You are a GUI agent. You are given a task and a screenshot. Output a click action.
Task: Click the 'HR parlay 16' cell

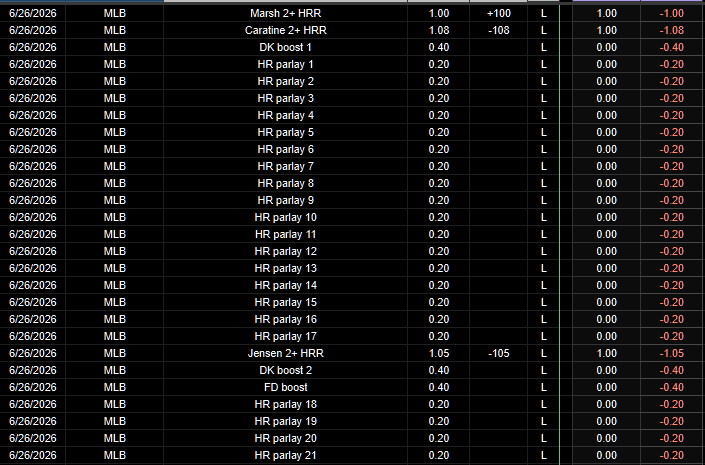point(286,319)
